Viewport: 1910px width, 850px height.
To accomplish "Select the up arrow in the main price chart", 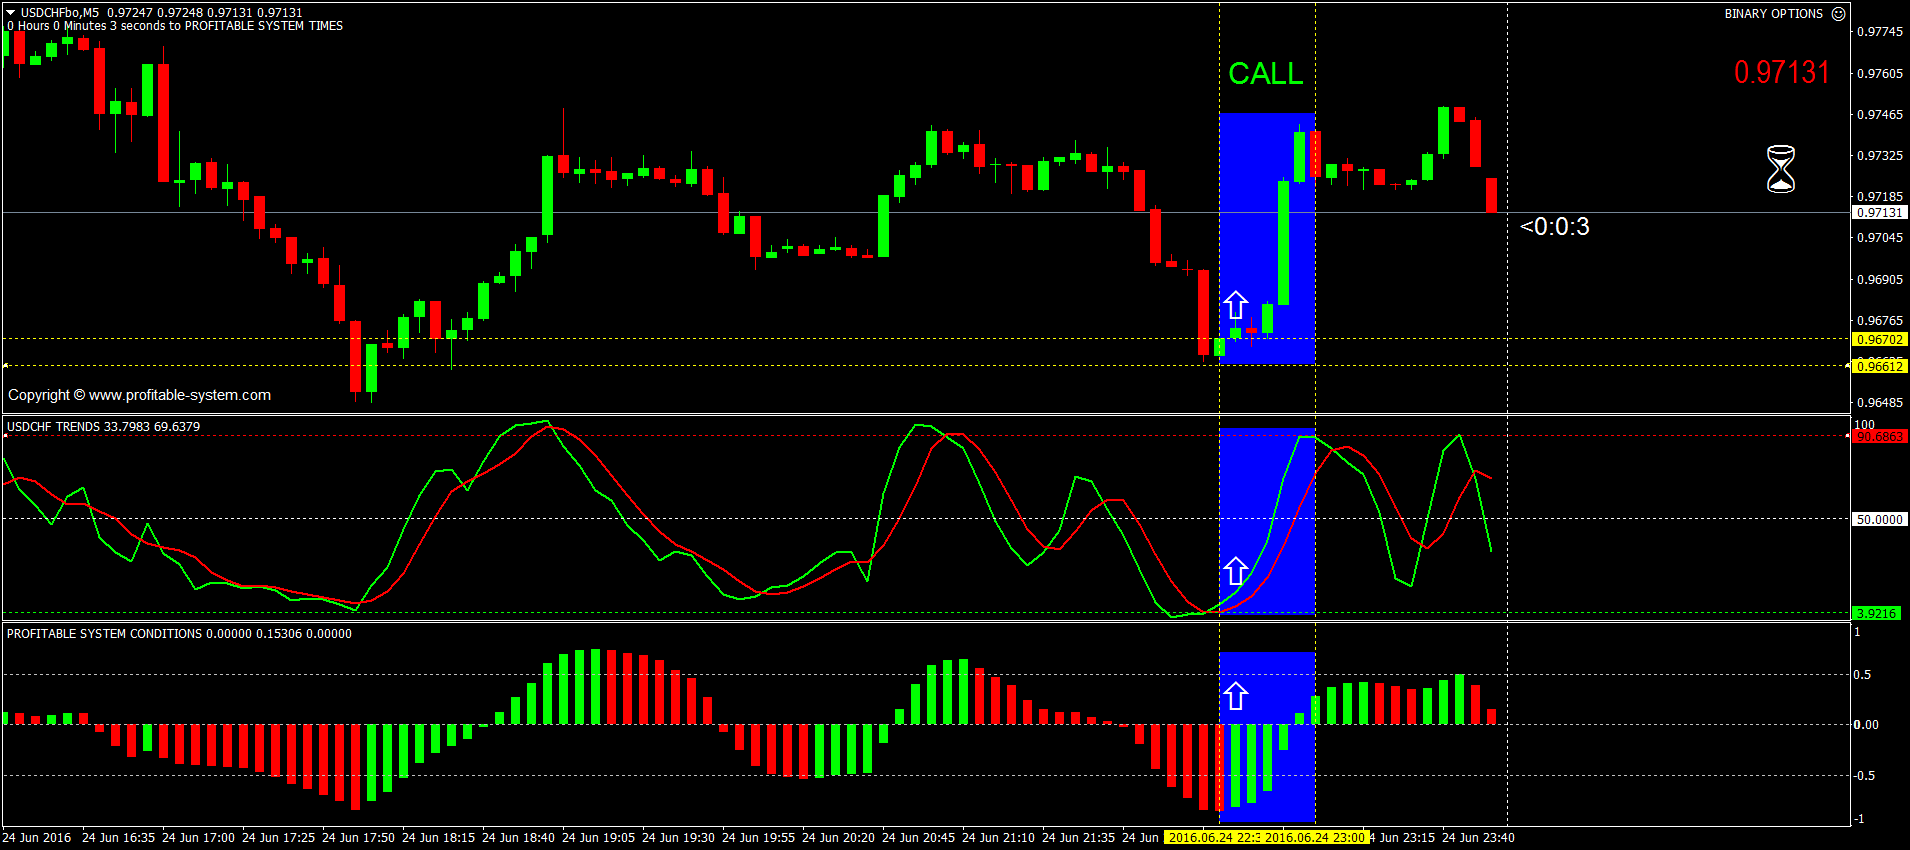I will (x=1236, y=305).
